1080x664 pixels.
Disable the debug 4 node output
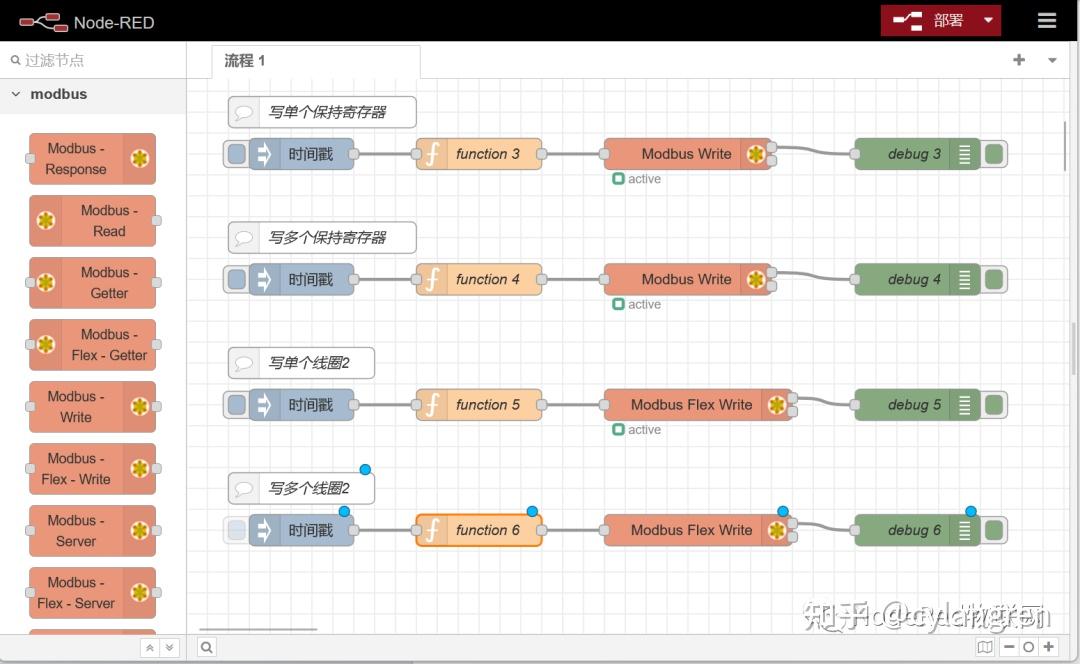[993, 279]
